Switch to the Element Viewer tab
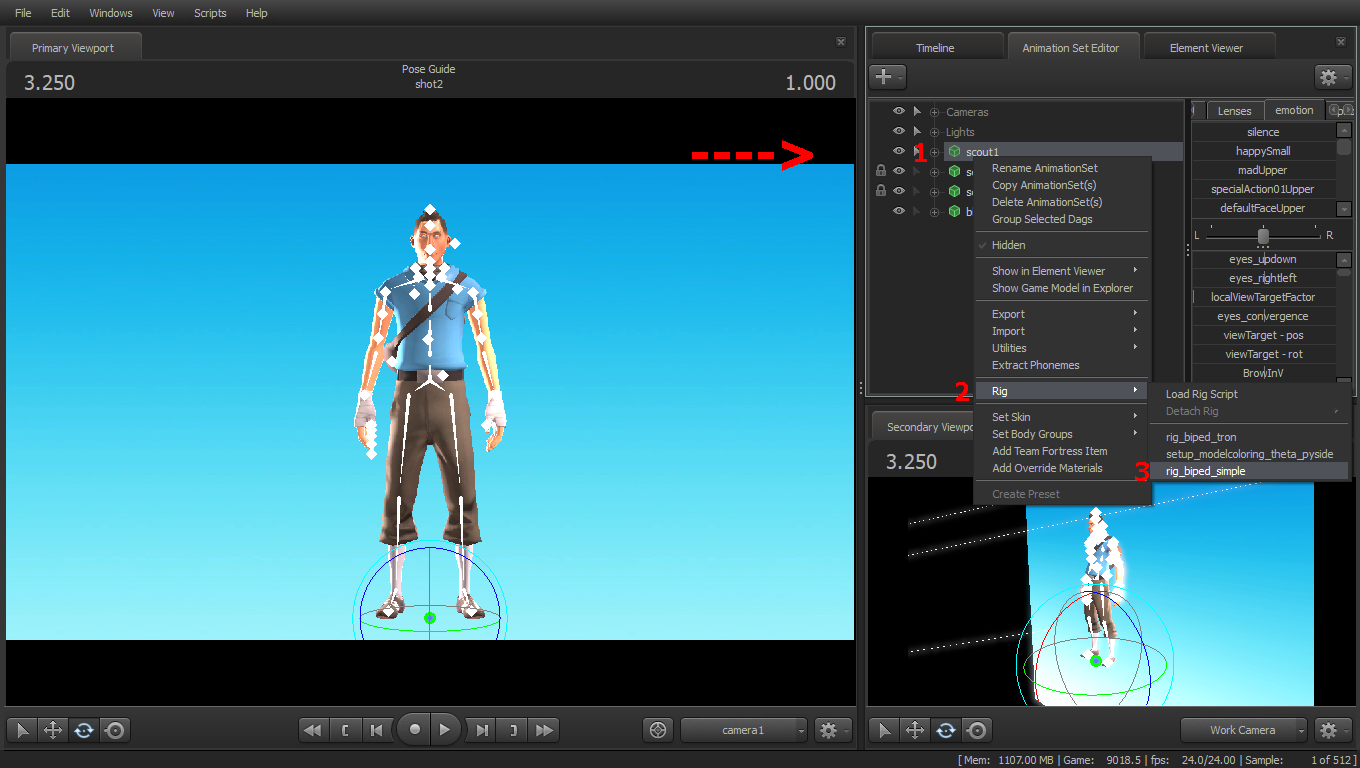 point(1206,47)
